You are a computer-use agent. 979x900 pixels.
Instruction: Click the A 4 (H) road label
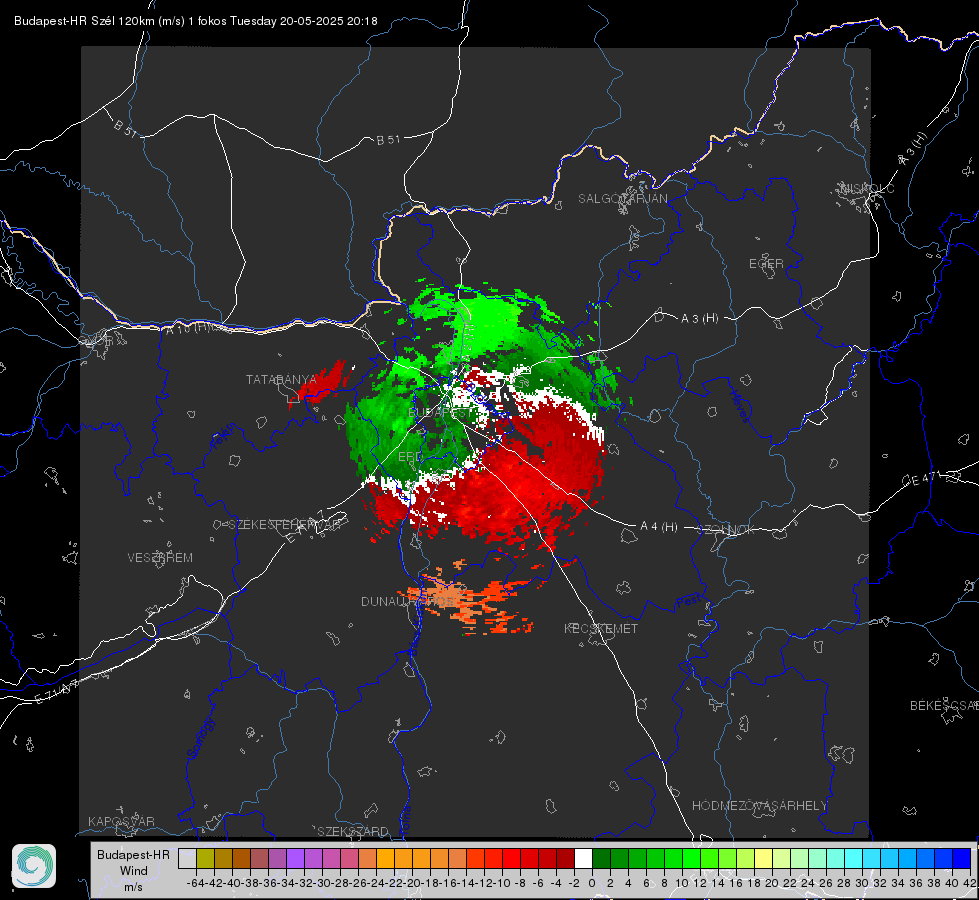point(659,527)
